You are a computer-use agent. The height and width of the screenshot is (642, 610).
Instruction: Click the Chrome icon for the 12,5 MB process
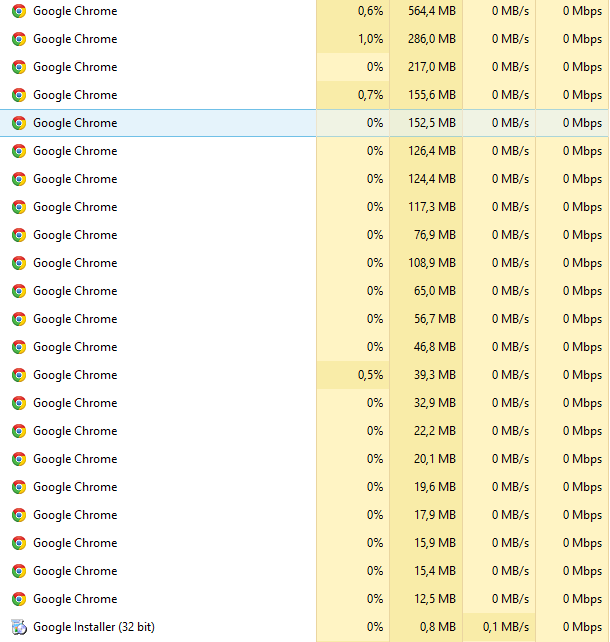coord(19,599)
